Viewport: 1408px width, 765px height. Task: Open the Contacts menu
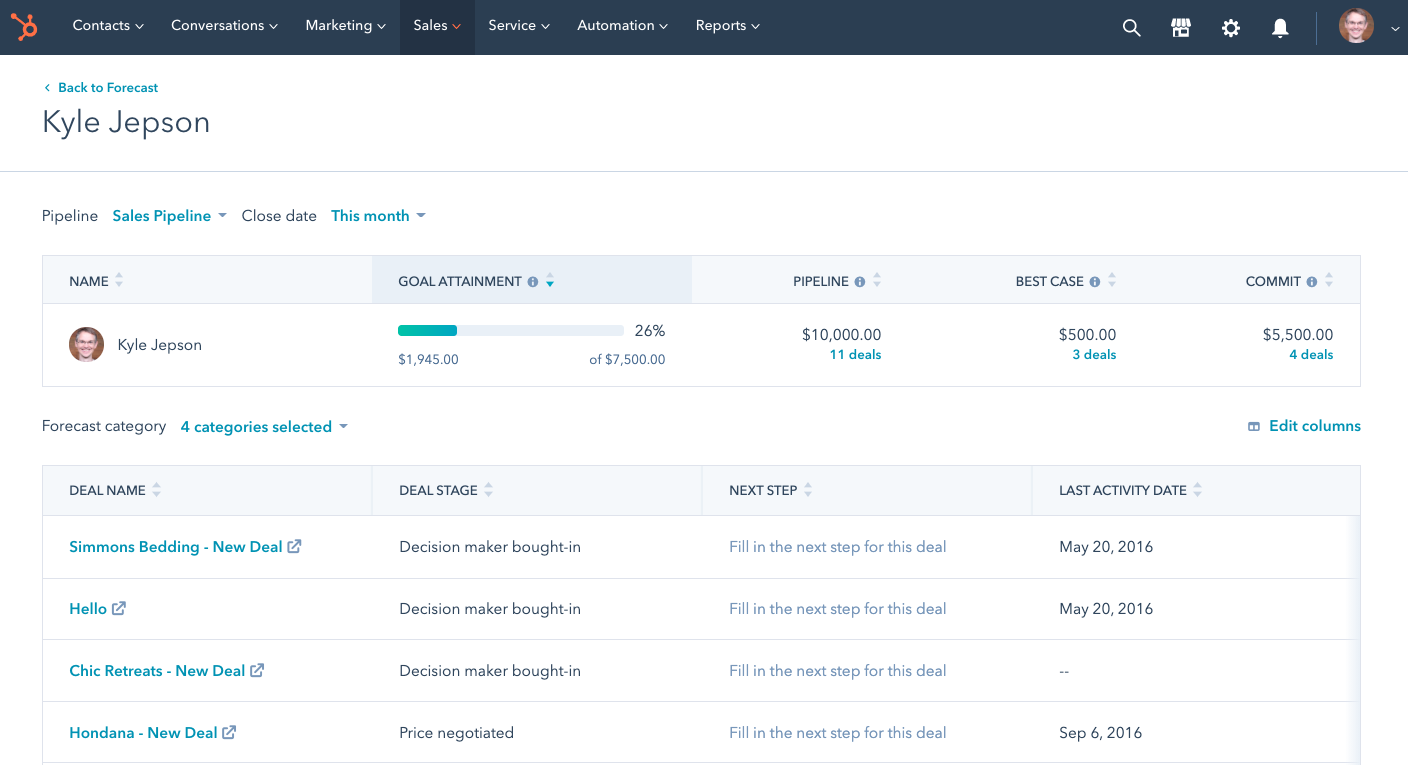coord(108,26)
